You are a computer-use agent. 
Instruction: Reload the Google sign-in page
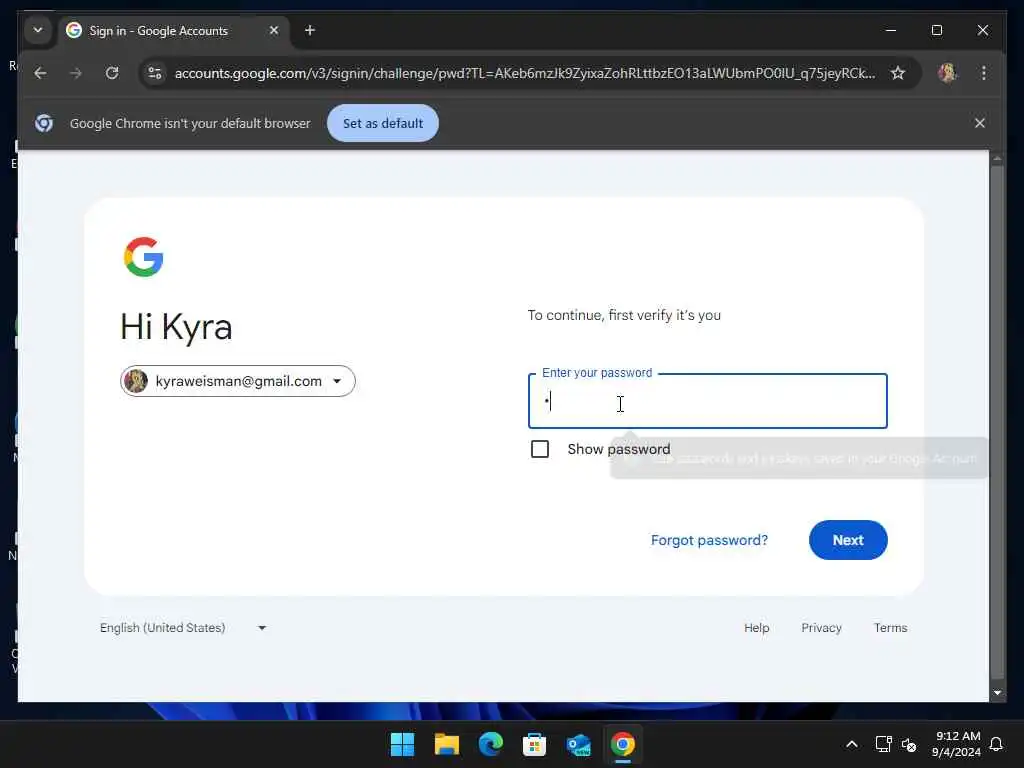112,73
